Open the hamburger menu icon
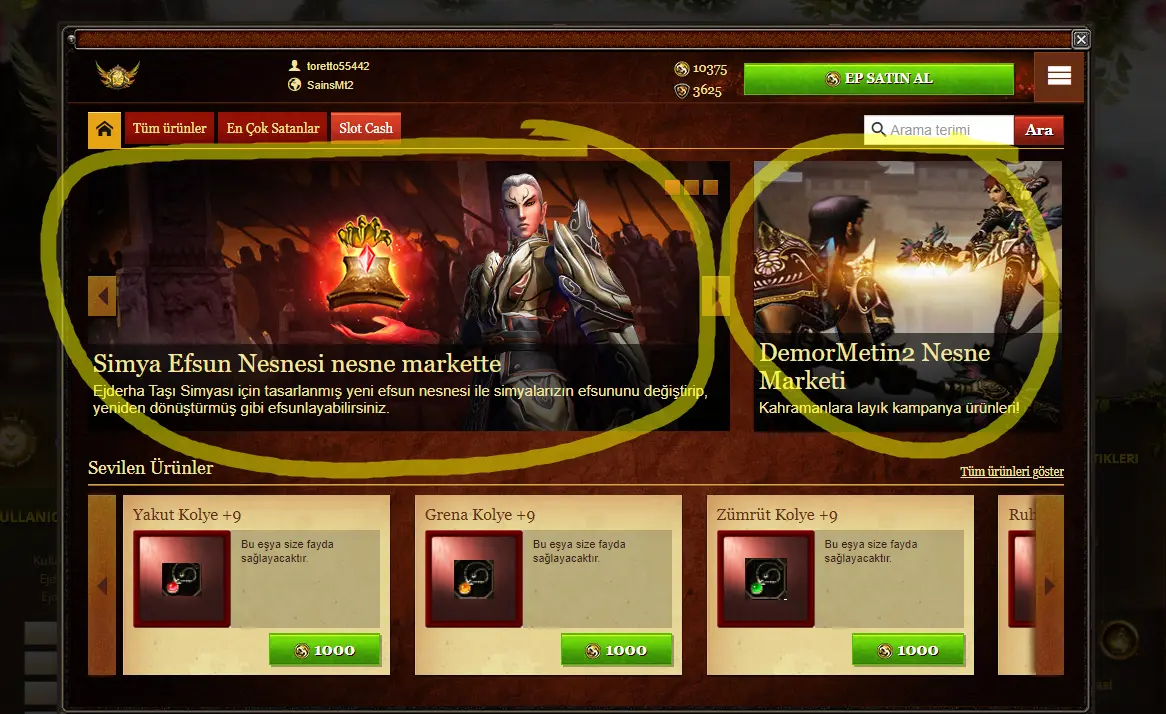 [x=1059, y=76]
